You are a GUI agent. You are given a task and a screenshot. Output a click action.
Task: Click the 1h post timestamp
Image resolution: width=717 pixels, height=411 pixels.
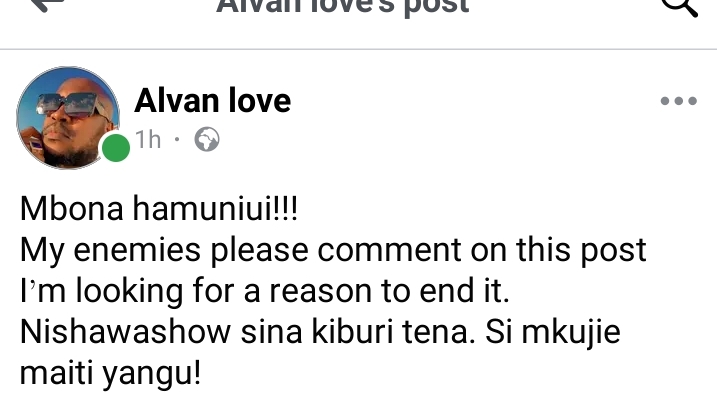pyautogui.click(x=148, y=139)
